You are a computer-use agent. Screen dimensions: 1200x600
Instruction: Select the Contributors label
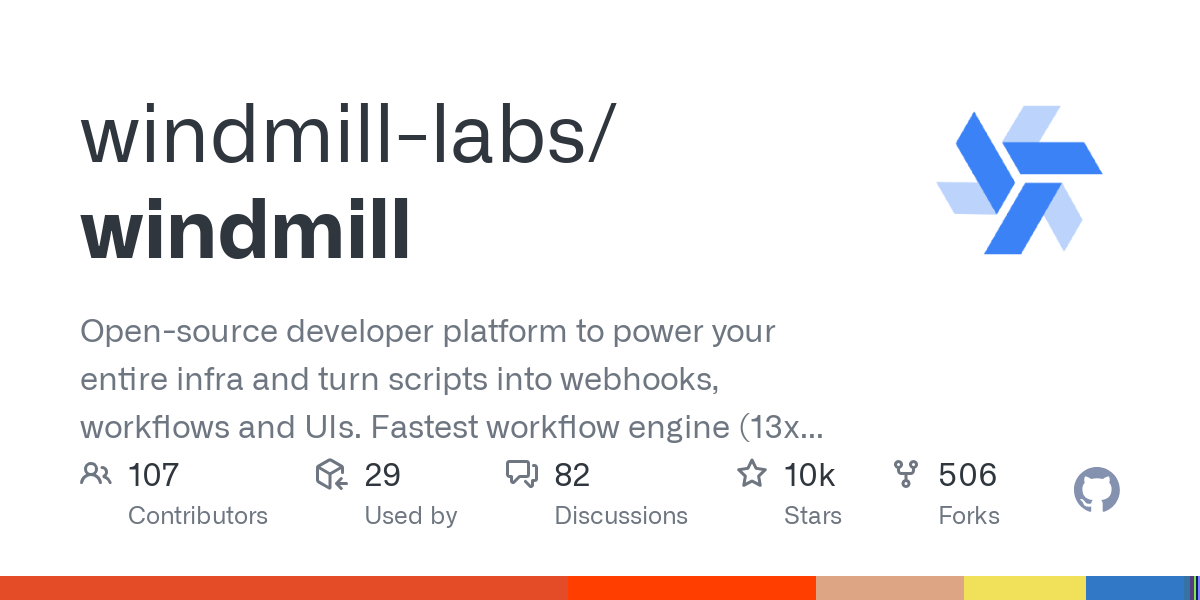pyautogui.click(x=198, y=516)
